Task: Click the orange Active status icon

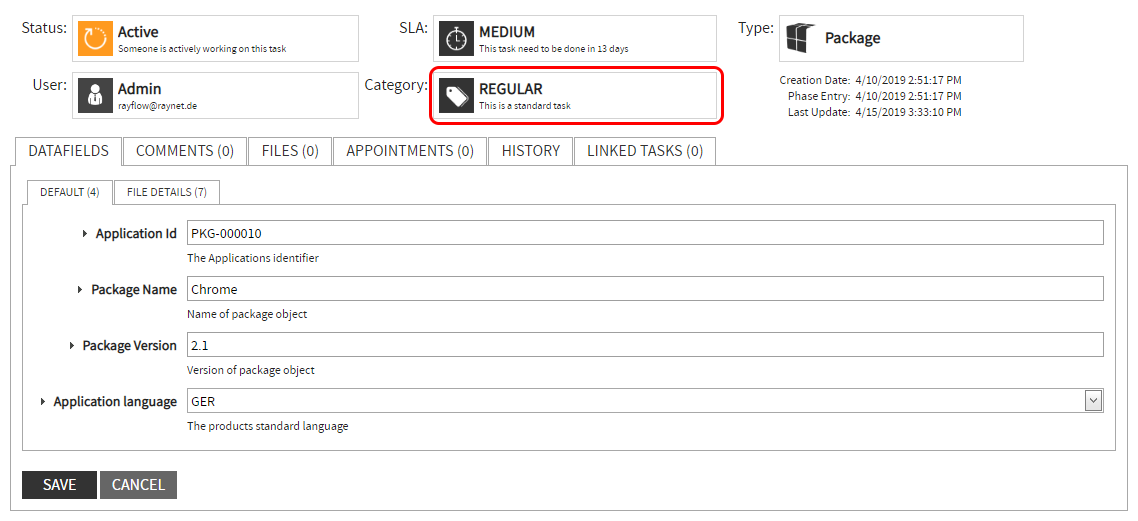Action: (x=95, y=39)
